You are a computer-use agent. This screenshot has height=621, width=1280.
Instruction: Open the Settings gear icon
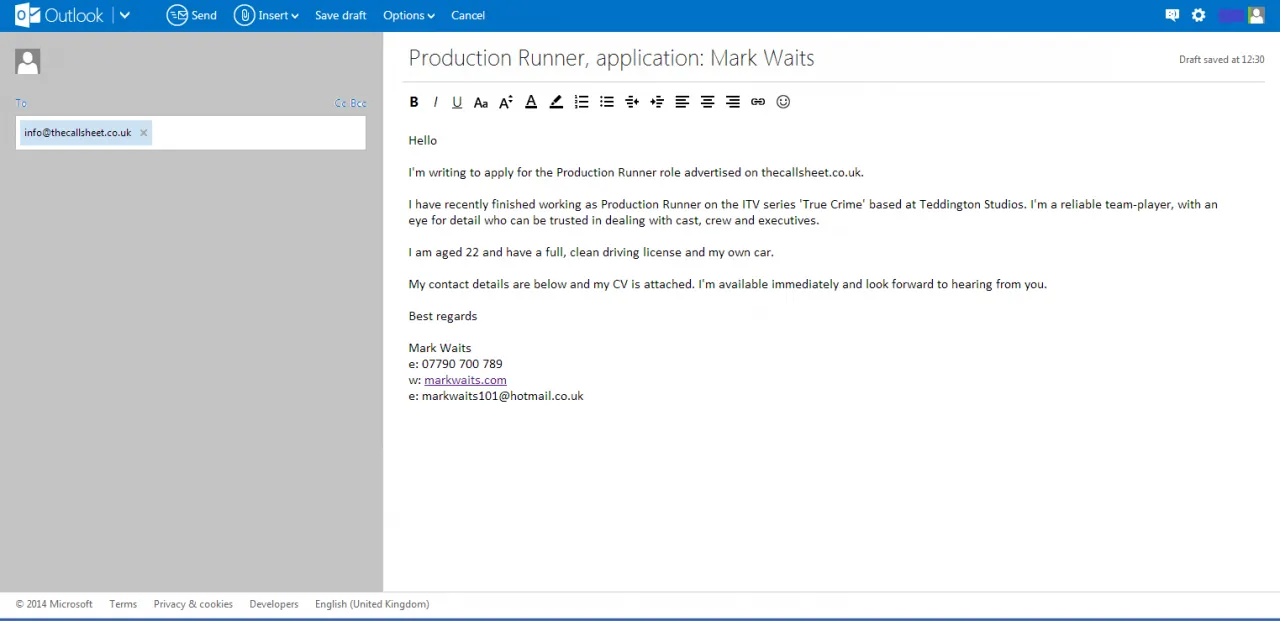click(1198, 15)
